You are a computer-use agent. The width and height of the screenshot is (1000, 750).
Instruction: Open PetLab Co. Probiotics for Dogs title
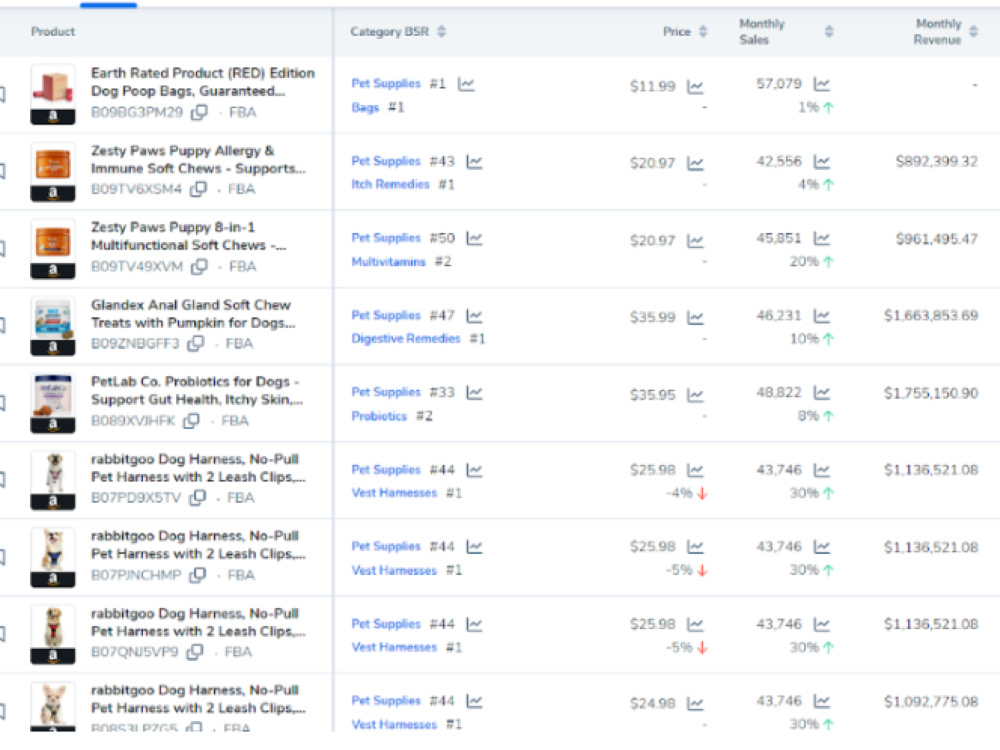197,390
